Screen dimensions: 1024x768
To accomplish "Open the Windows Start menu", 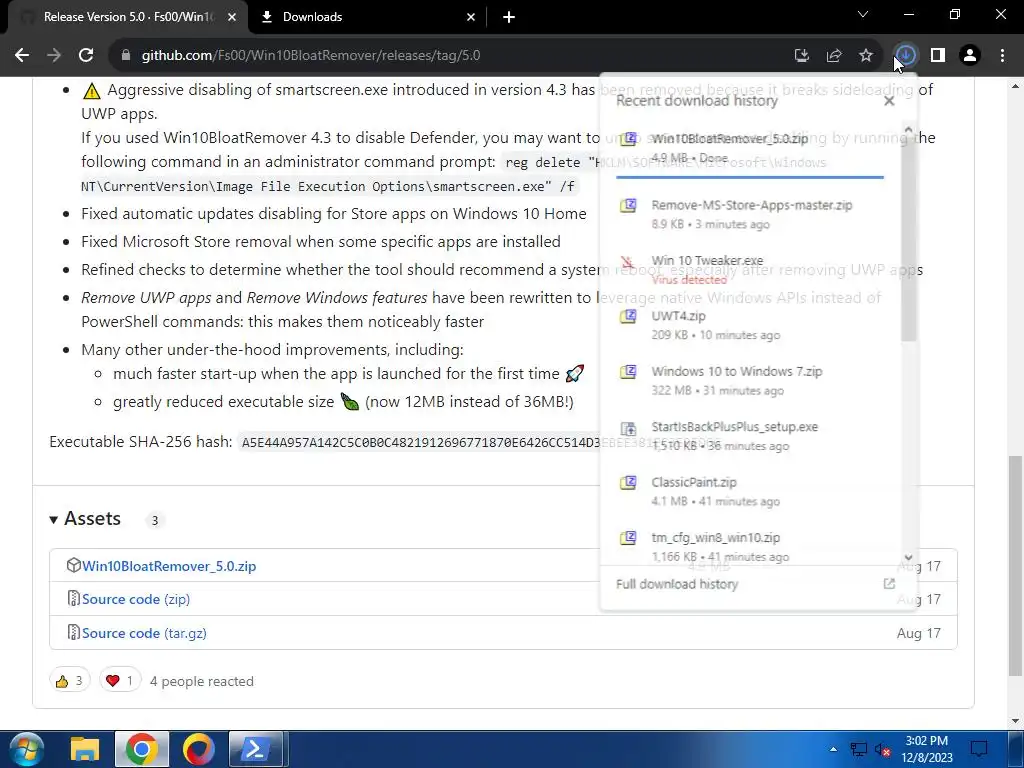I will (x=26, y=749).
